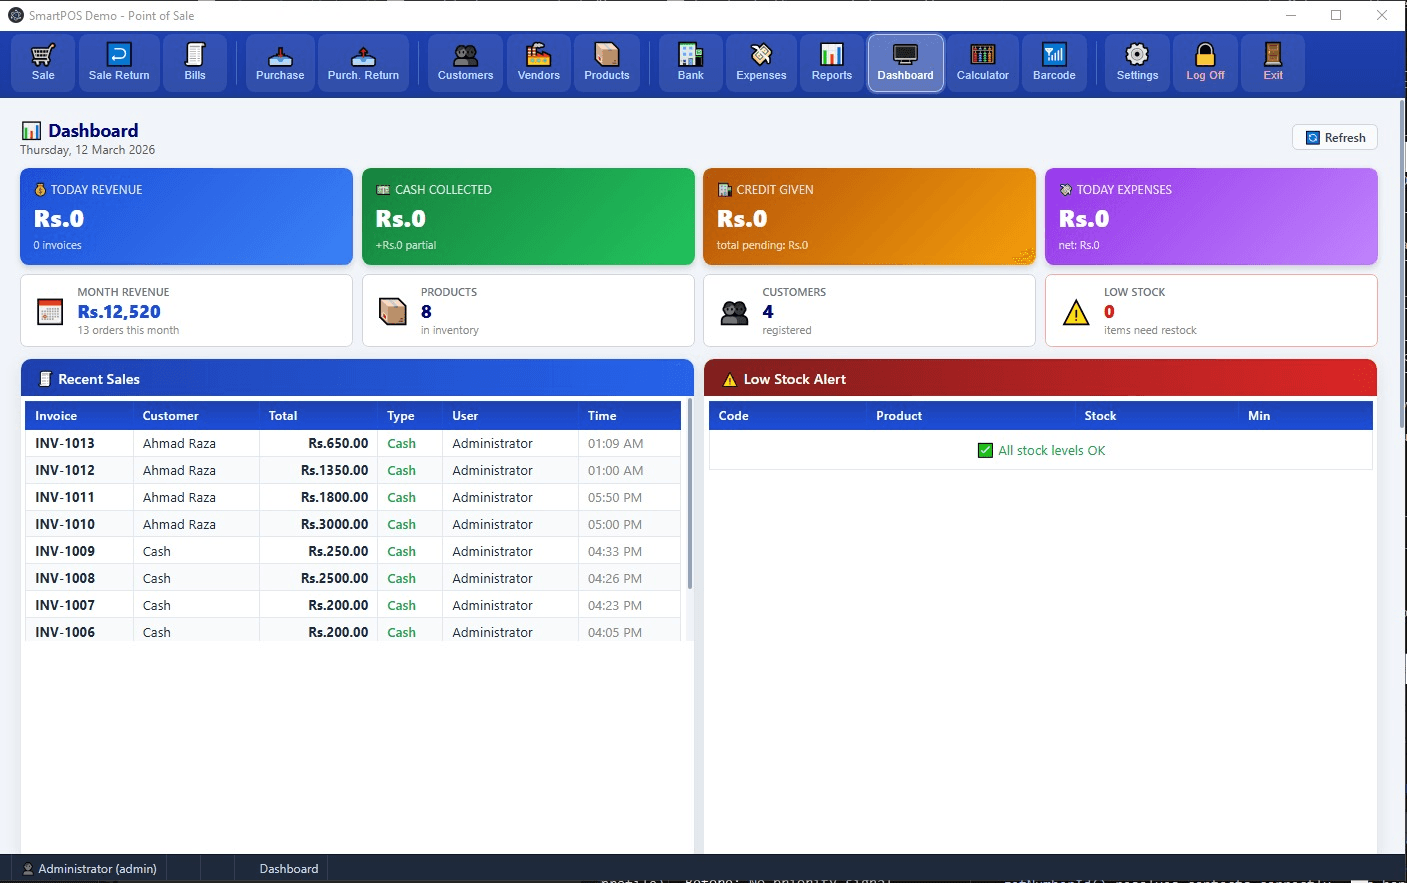1407x883 pixels.
Task: Open the Purchase module icon
Action: [280, 62]
